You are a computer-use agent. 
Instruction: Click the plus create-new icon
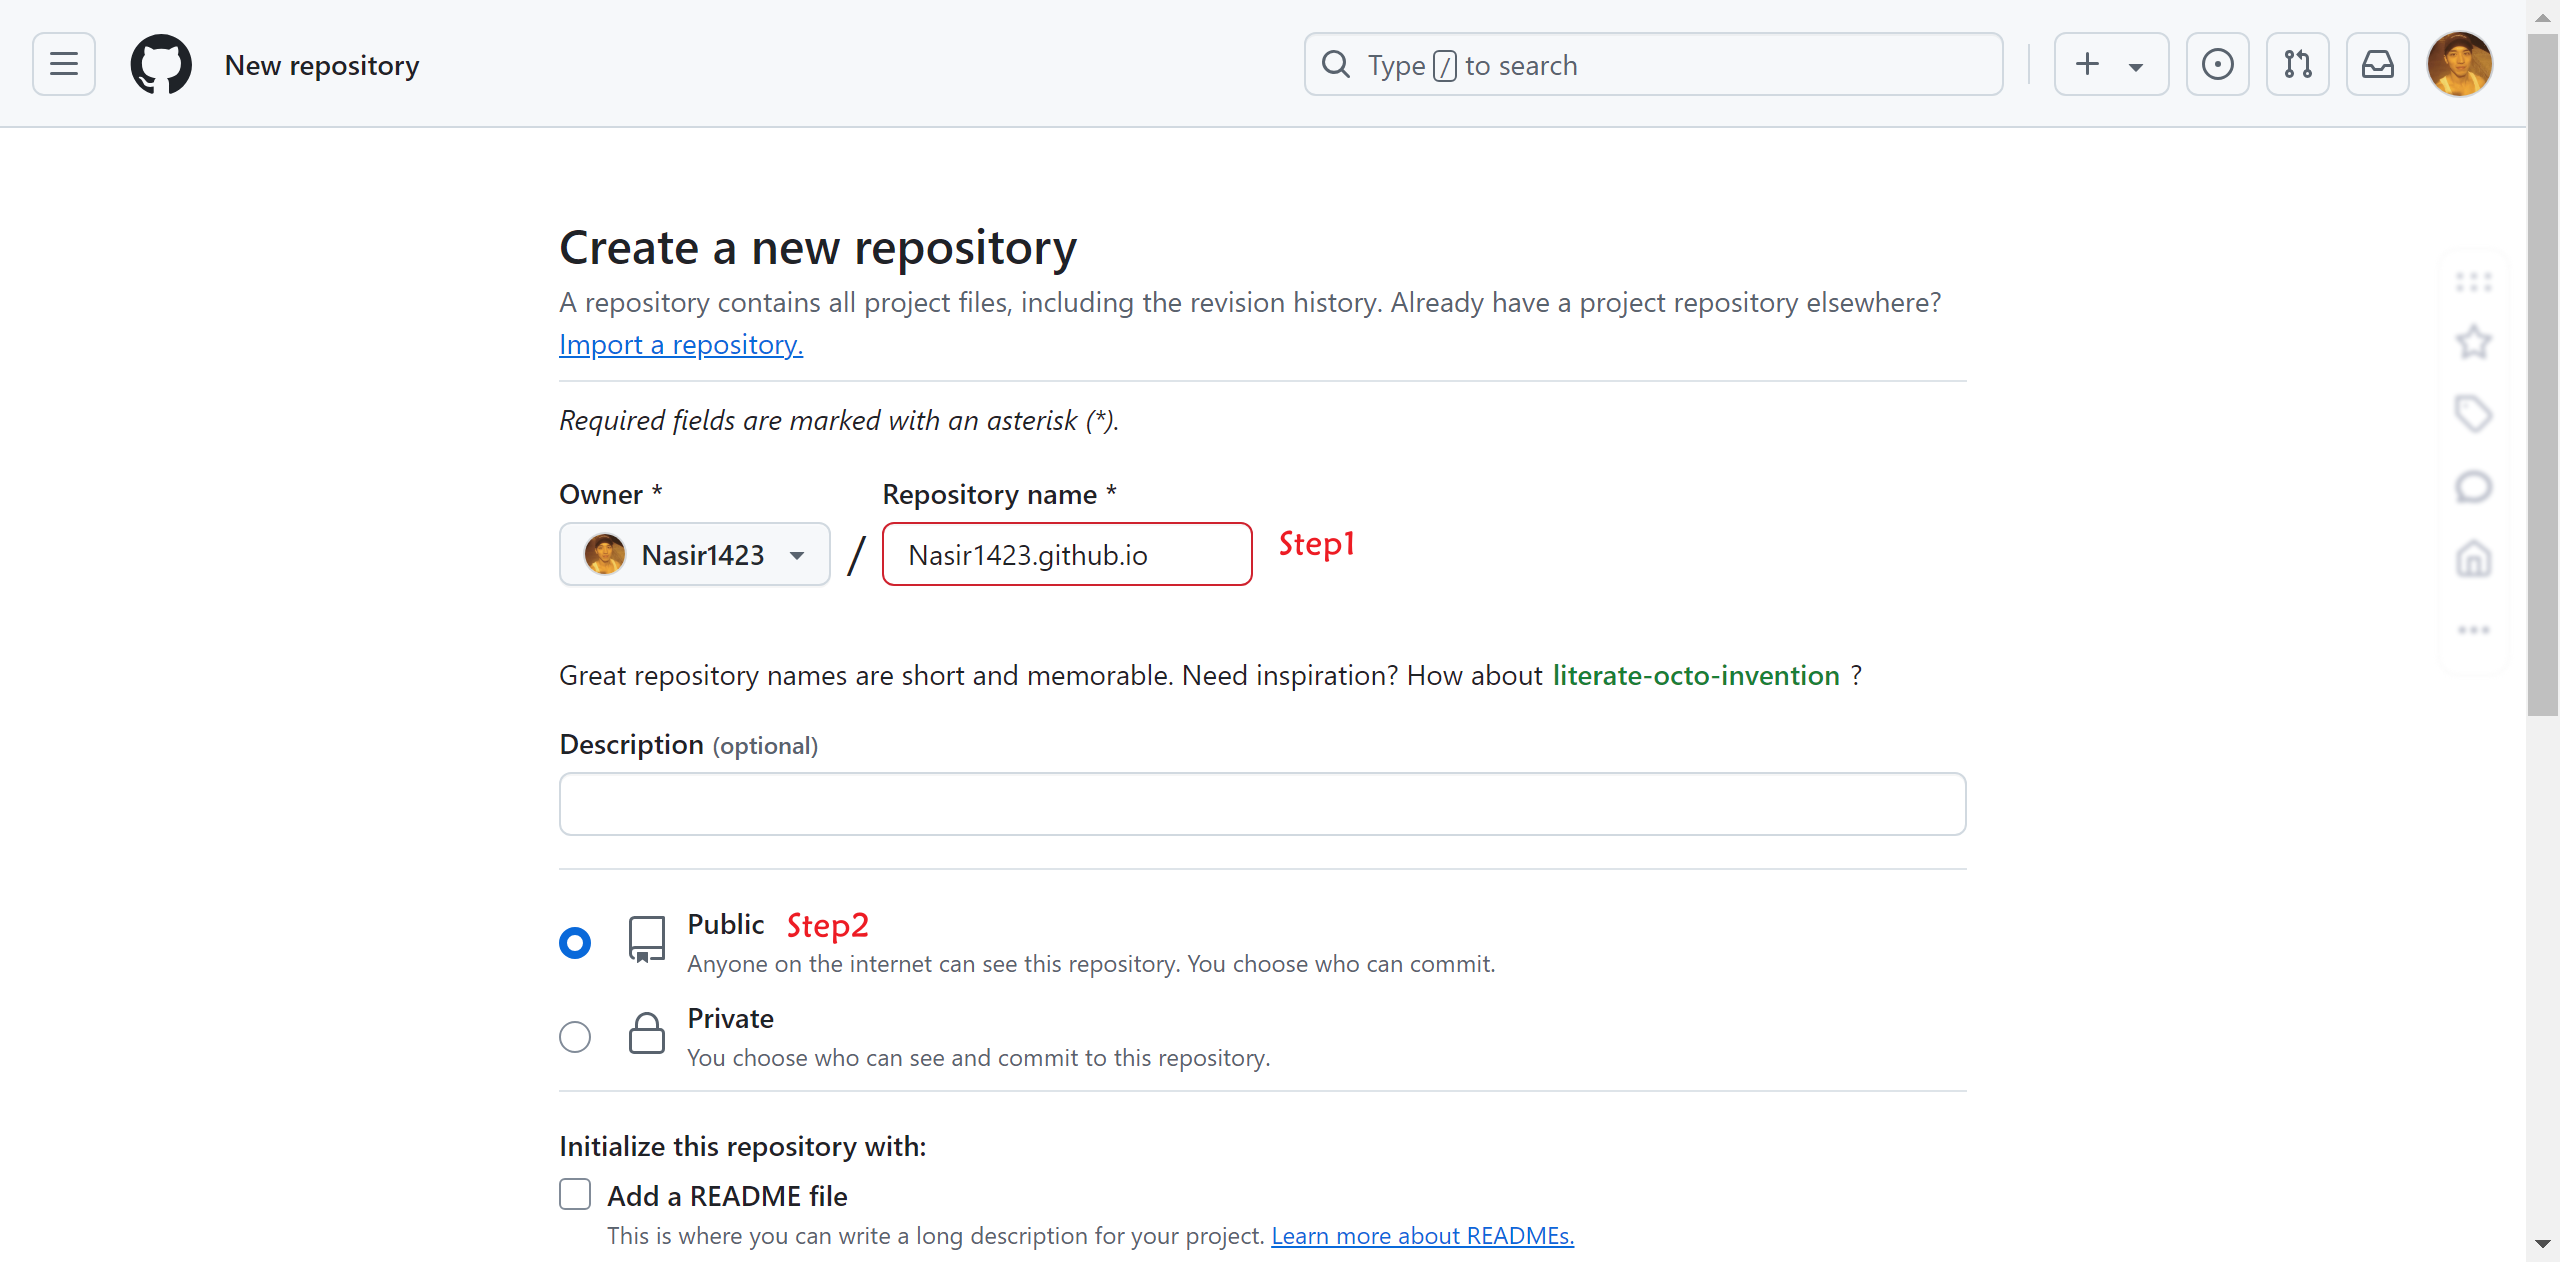tap(2087, 64)
